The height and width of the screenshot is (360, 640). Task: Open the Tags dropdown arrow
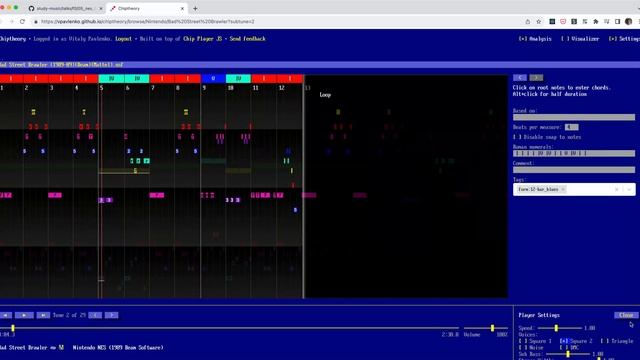(629, 189)
